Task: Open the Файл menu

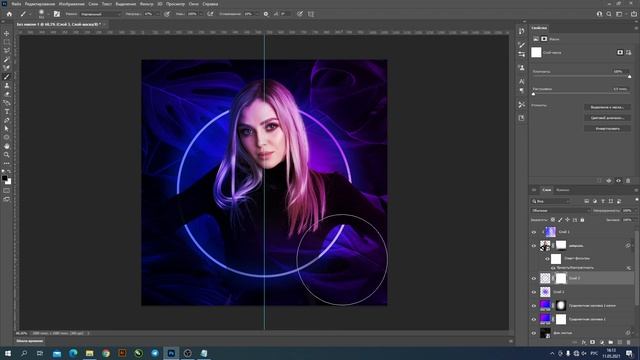Action: (16, 4)
